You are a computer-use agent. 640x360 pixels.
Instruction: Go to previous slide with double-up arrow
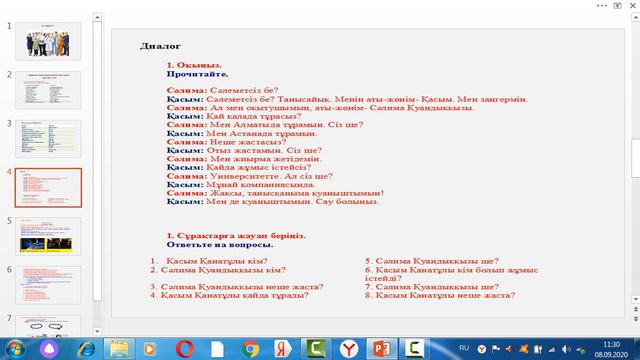[636, 310]
